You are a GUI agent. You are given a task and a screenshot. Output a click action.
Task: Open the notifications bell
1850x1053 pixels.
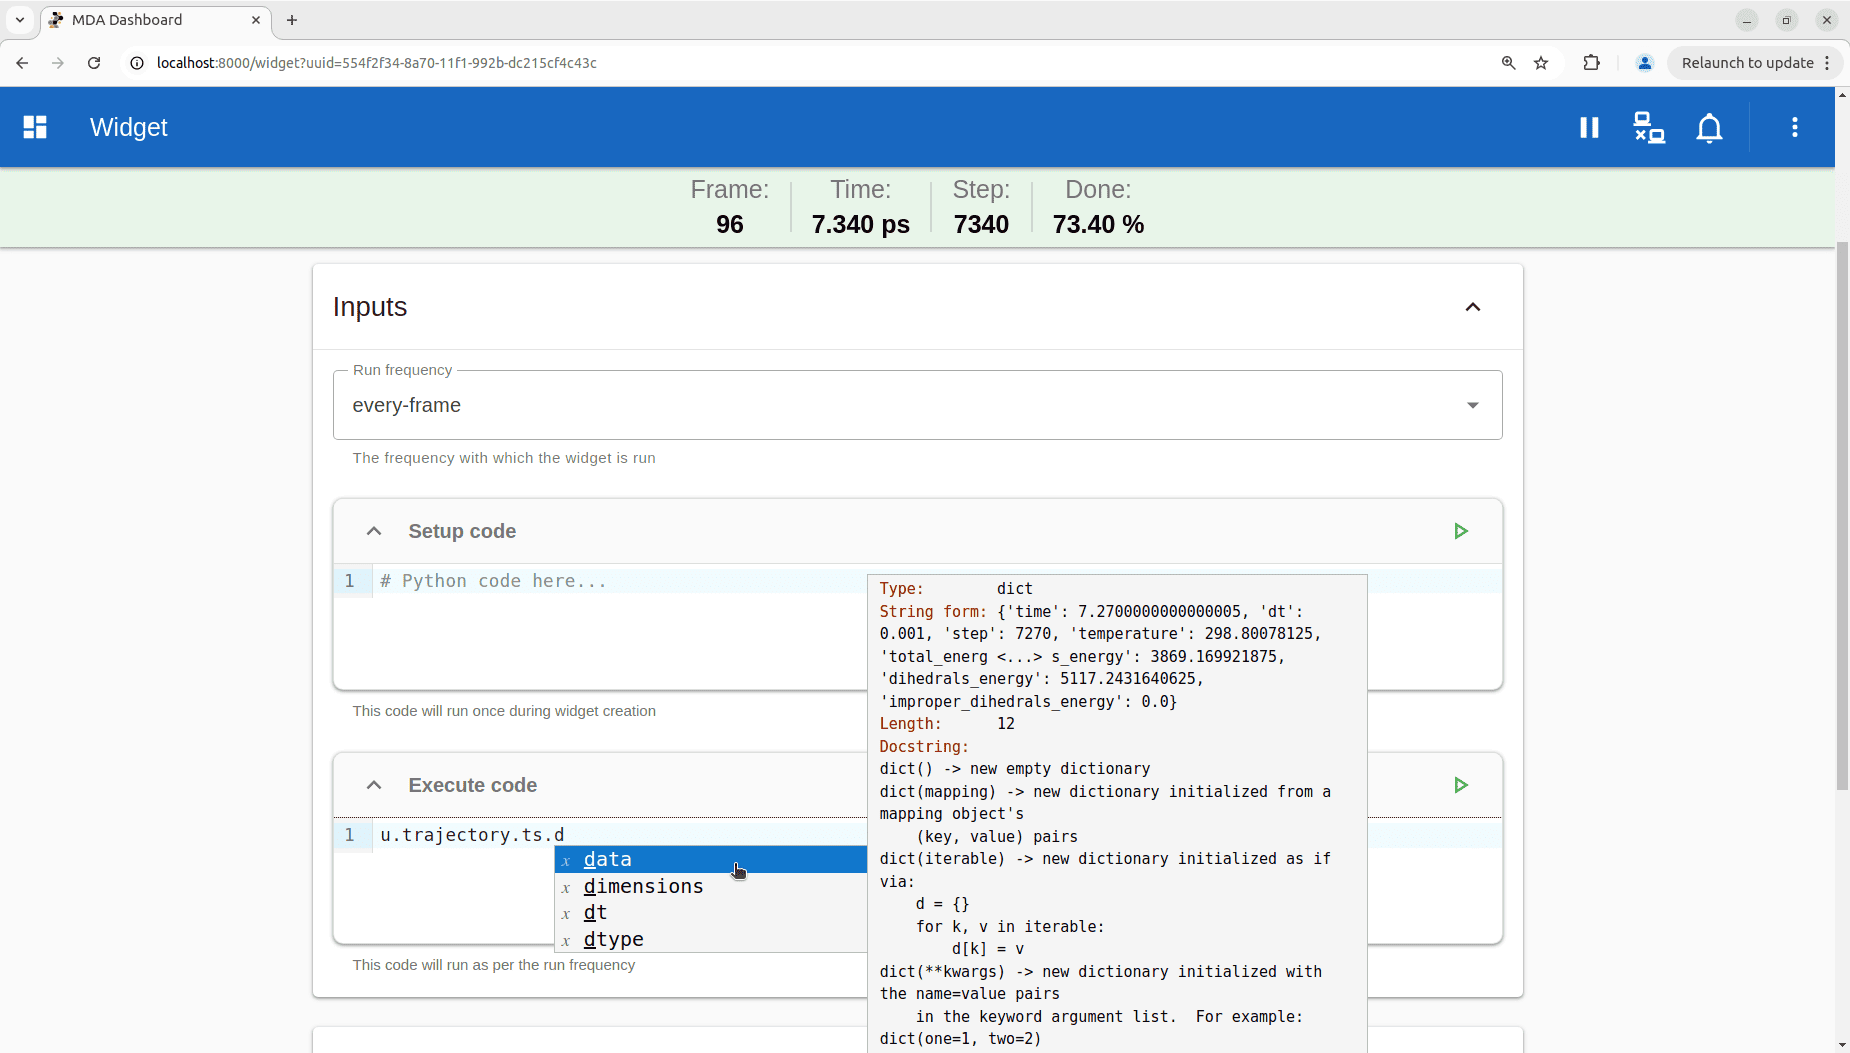pos(1710,127)
